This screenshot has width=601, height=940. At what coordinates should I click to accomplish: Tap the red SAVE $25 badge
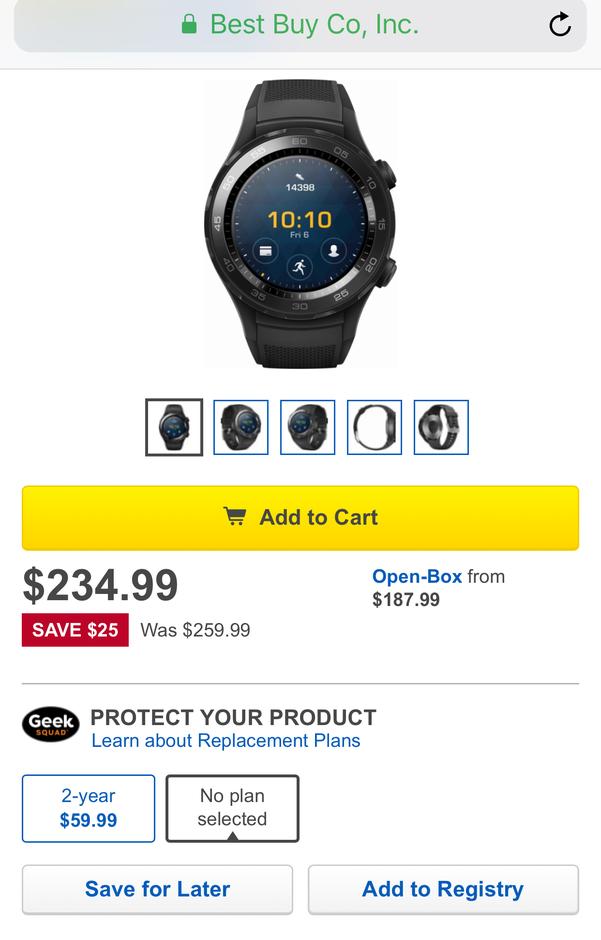(75, 629)
